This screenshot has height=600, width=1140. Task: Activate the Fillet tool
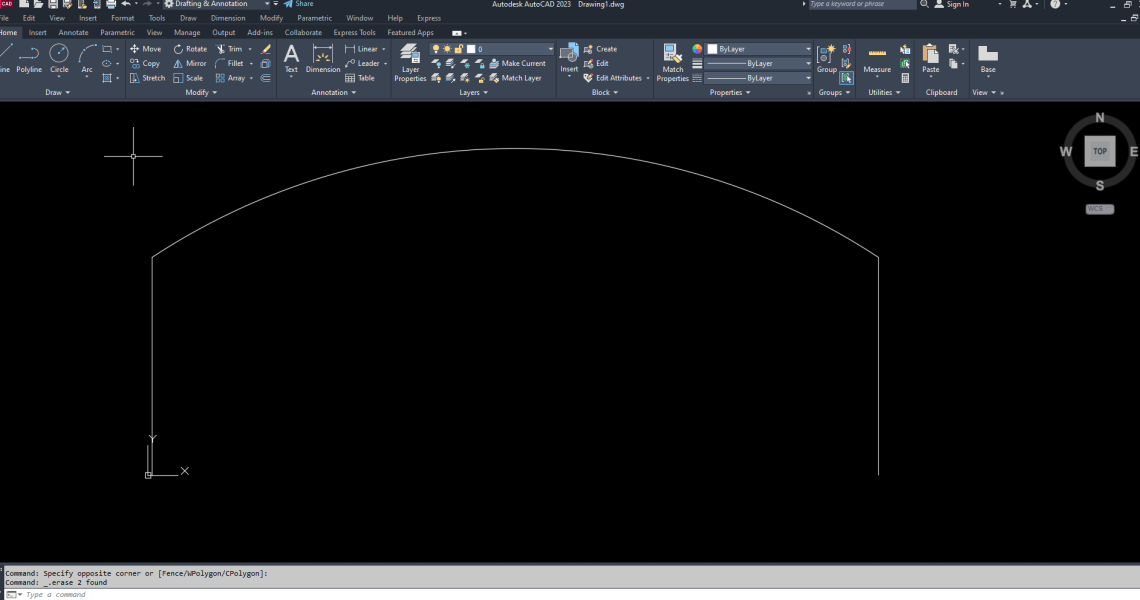[x=229, y=63]
